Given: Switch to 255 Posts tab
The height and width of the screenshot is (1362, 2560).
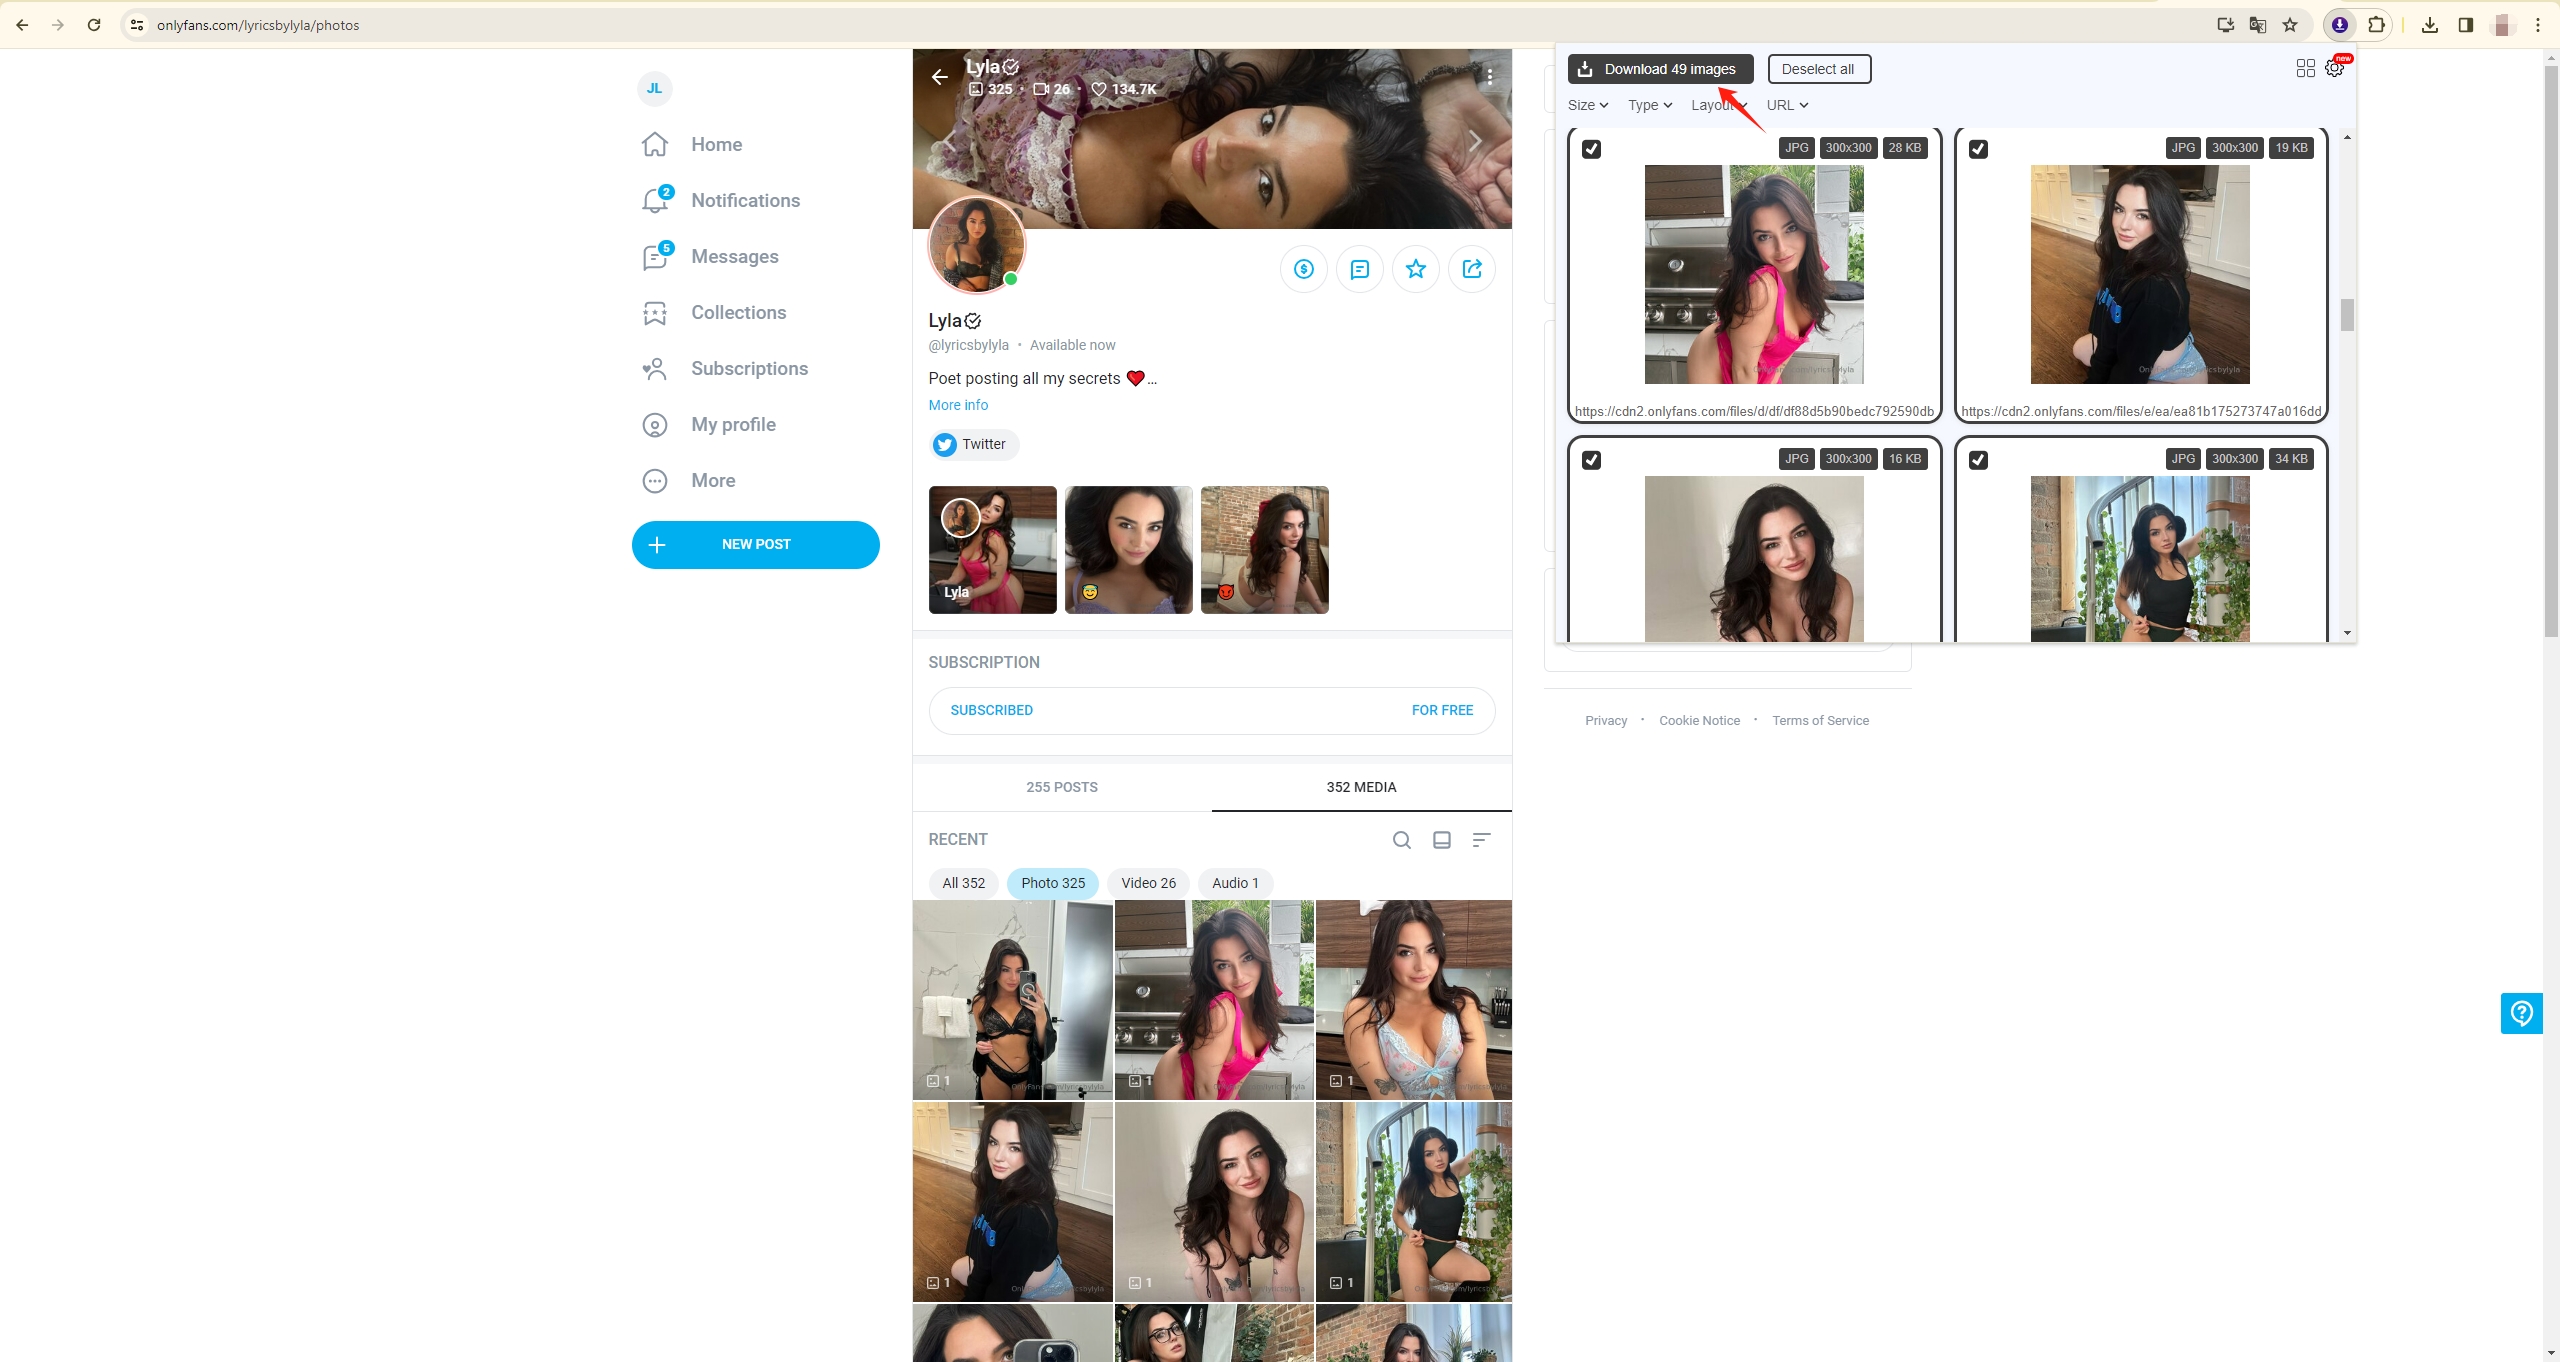Looking at the screenshot, I should click(1062, 786).
